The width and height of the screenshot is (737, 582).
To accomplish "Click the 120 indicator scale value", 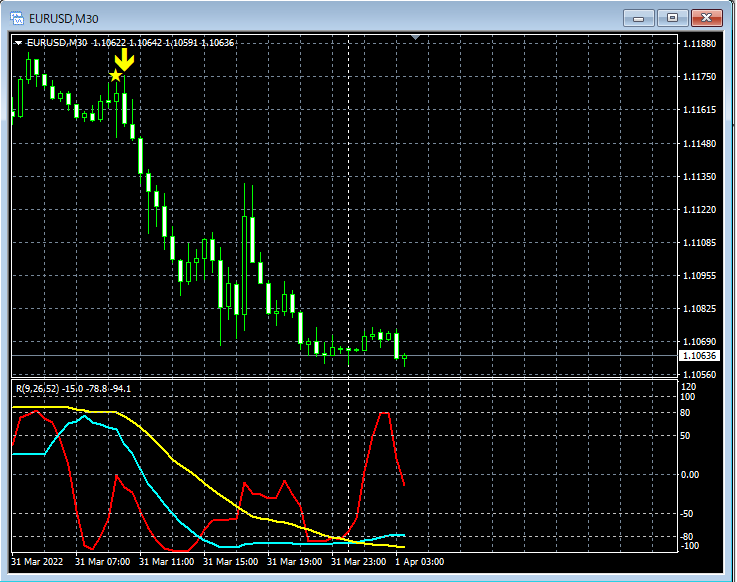I will pos(688,387).
